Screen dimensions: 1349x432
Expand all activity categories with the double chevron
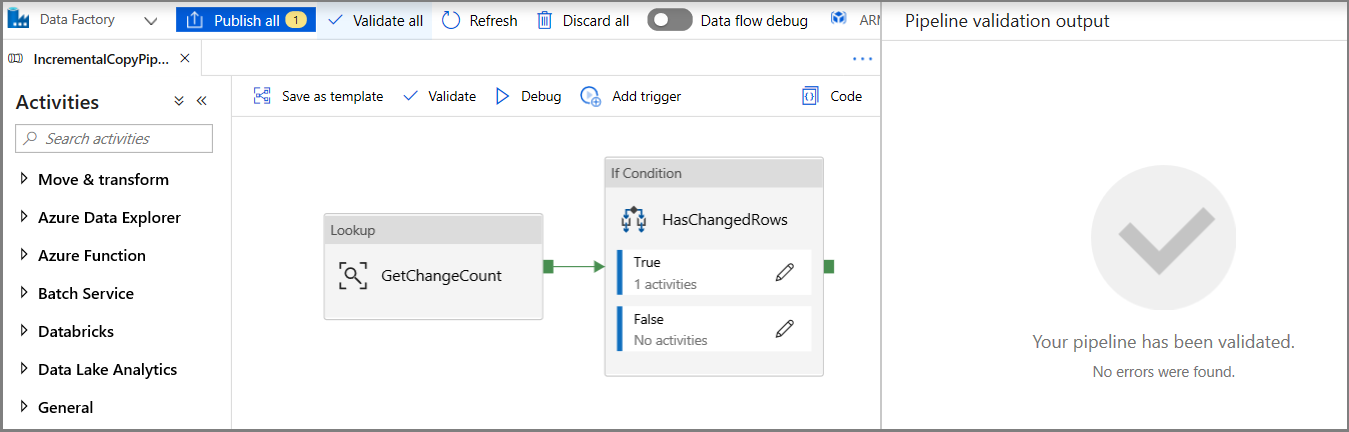[179, 101]
